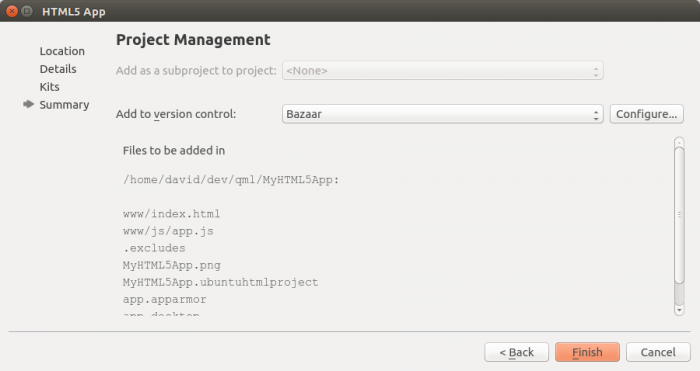Select the Summary wizard step

[64, 104]
